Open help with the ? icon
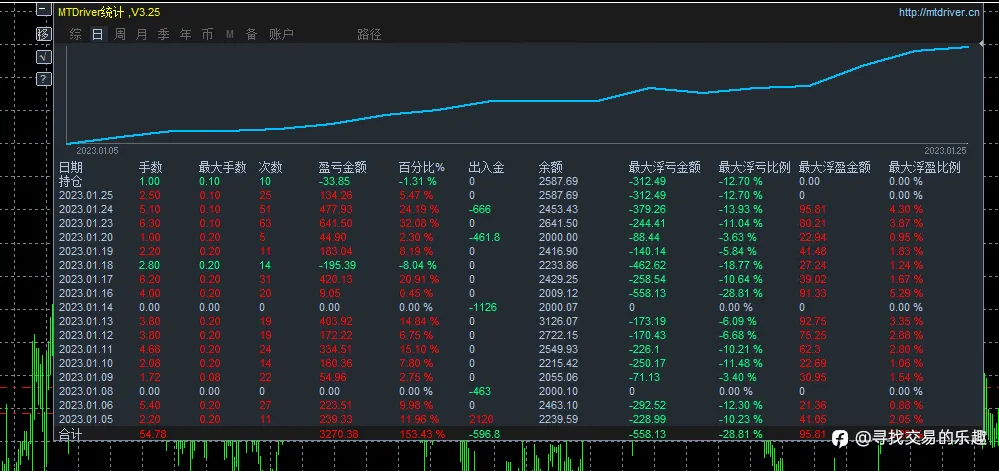 (x=43, y=79)
